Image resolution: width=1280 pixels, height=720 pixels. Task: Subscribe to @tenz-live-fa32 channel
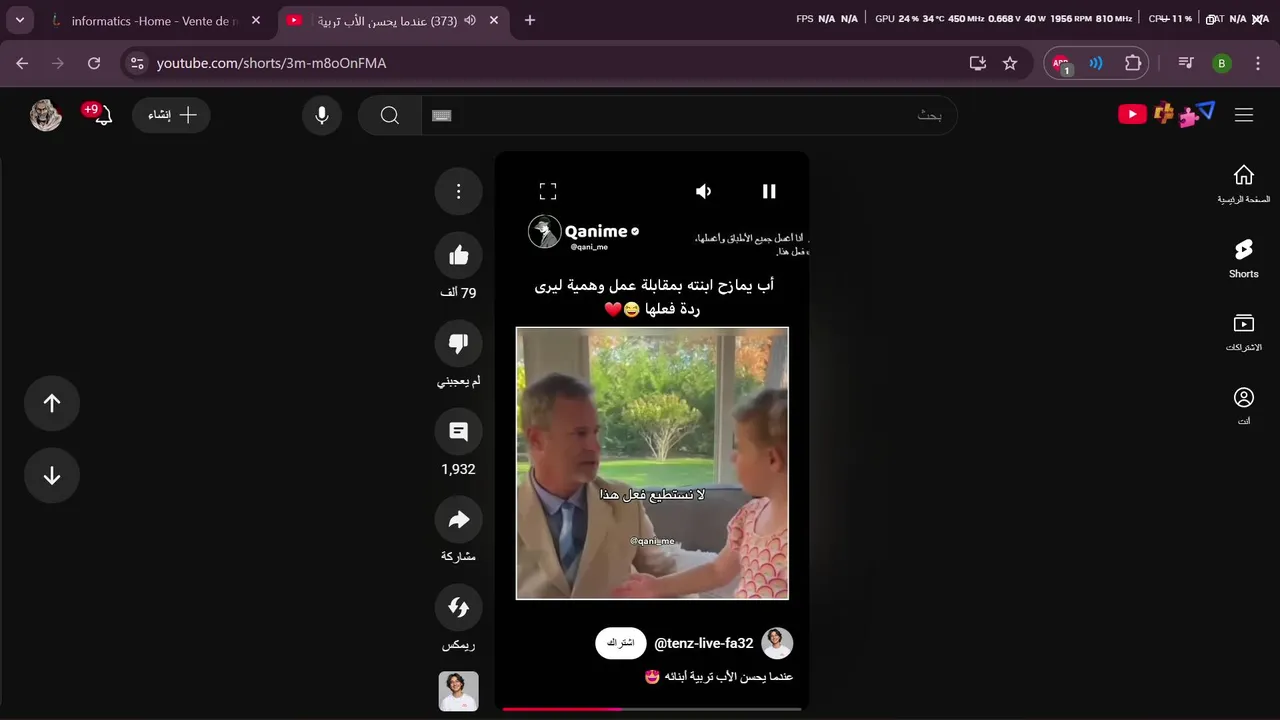pyautogui.click(x=621, y=643)
